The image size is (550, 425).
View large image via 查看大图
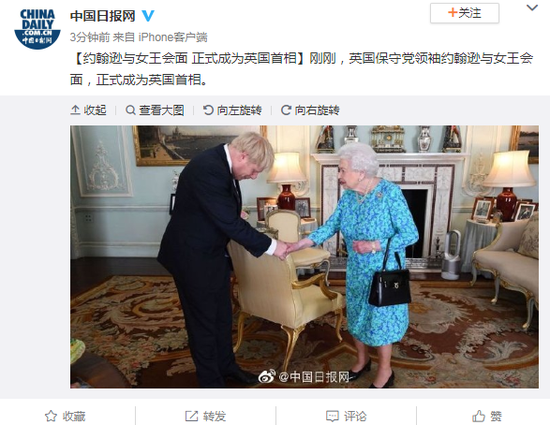[155, 110]
